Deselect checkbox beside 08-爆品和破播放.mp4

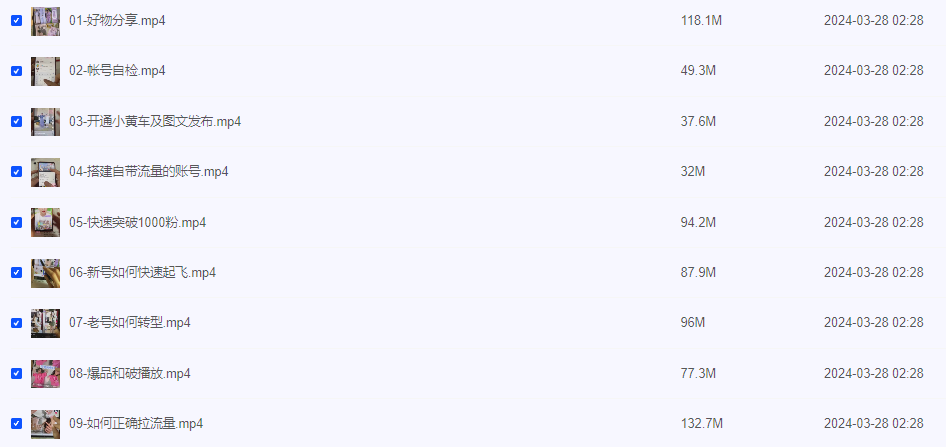[x=16, y=373]
